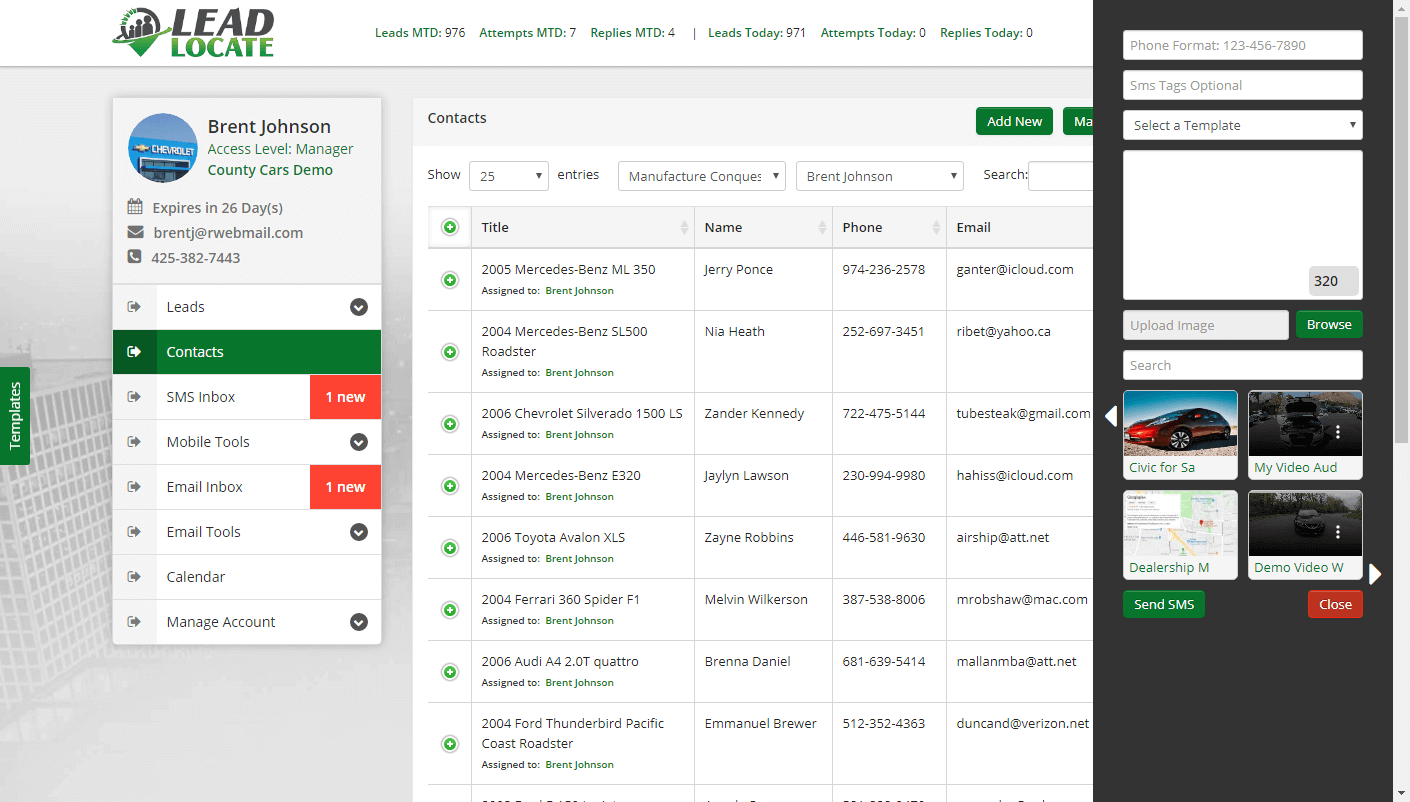Click the red Close button
The height and width of the screenshot is (802, 1410).
1335,604
